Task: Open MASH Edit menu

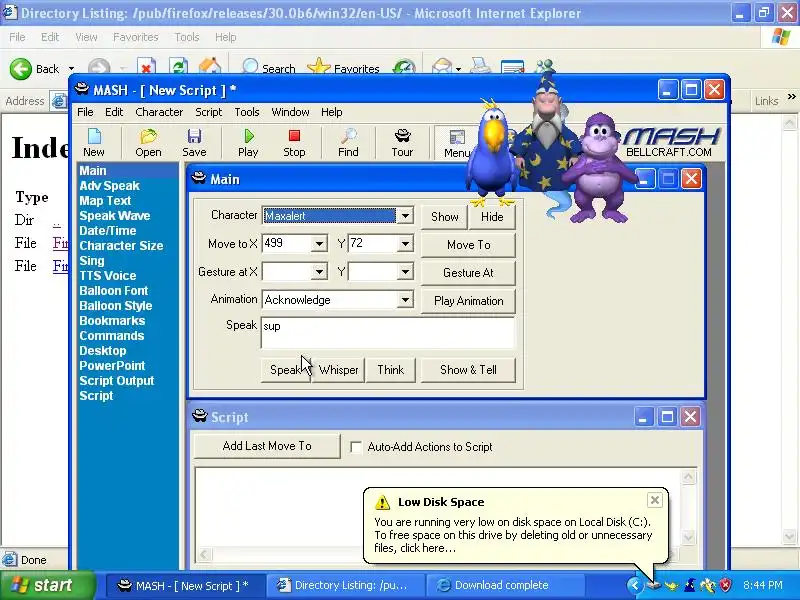Action: [x=114, y=112]
